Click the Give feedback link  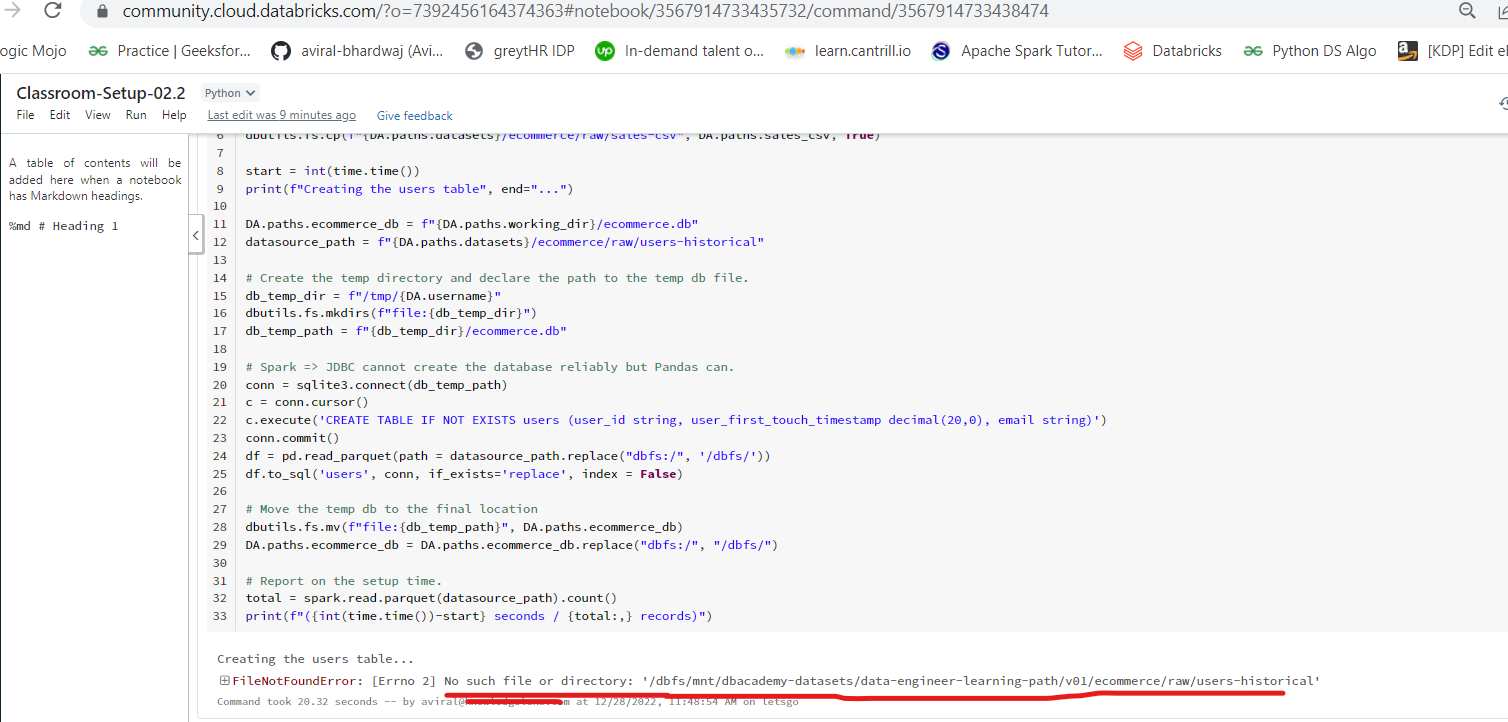tap(414, 116)
